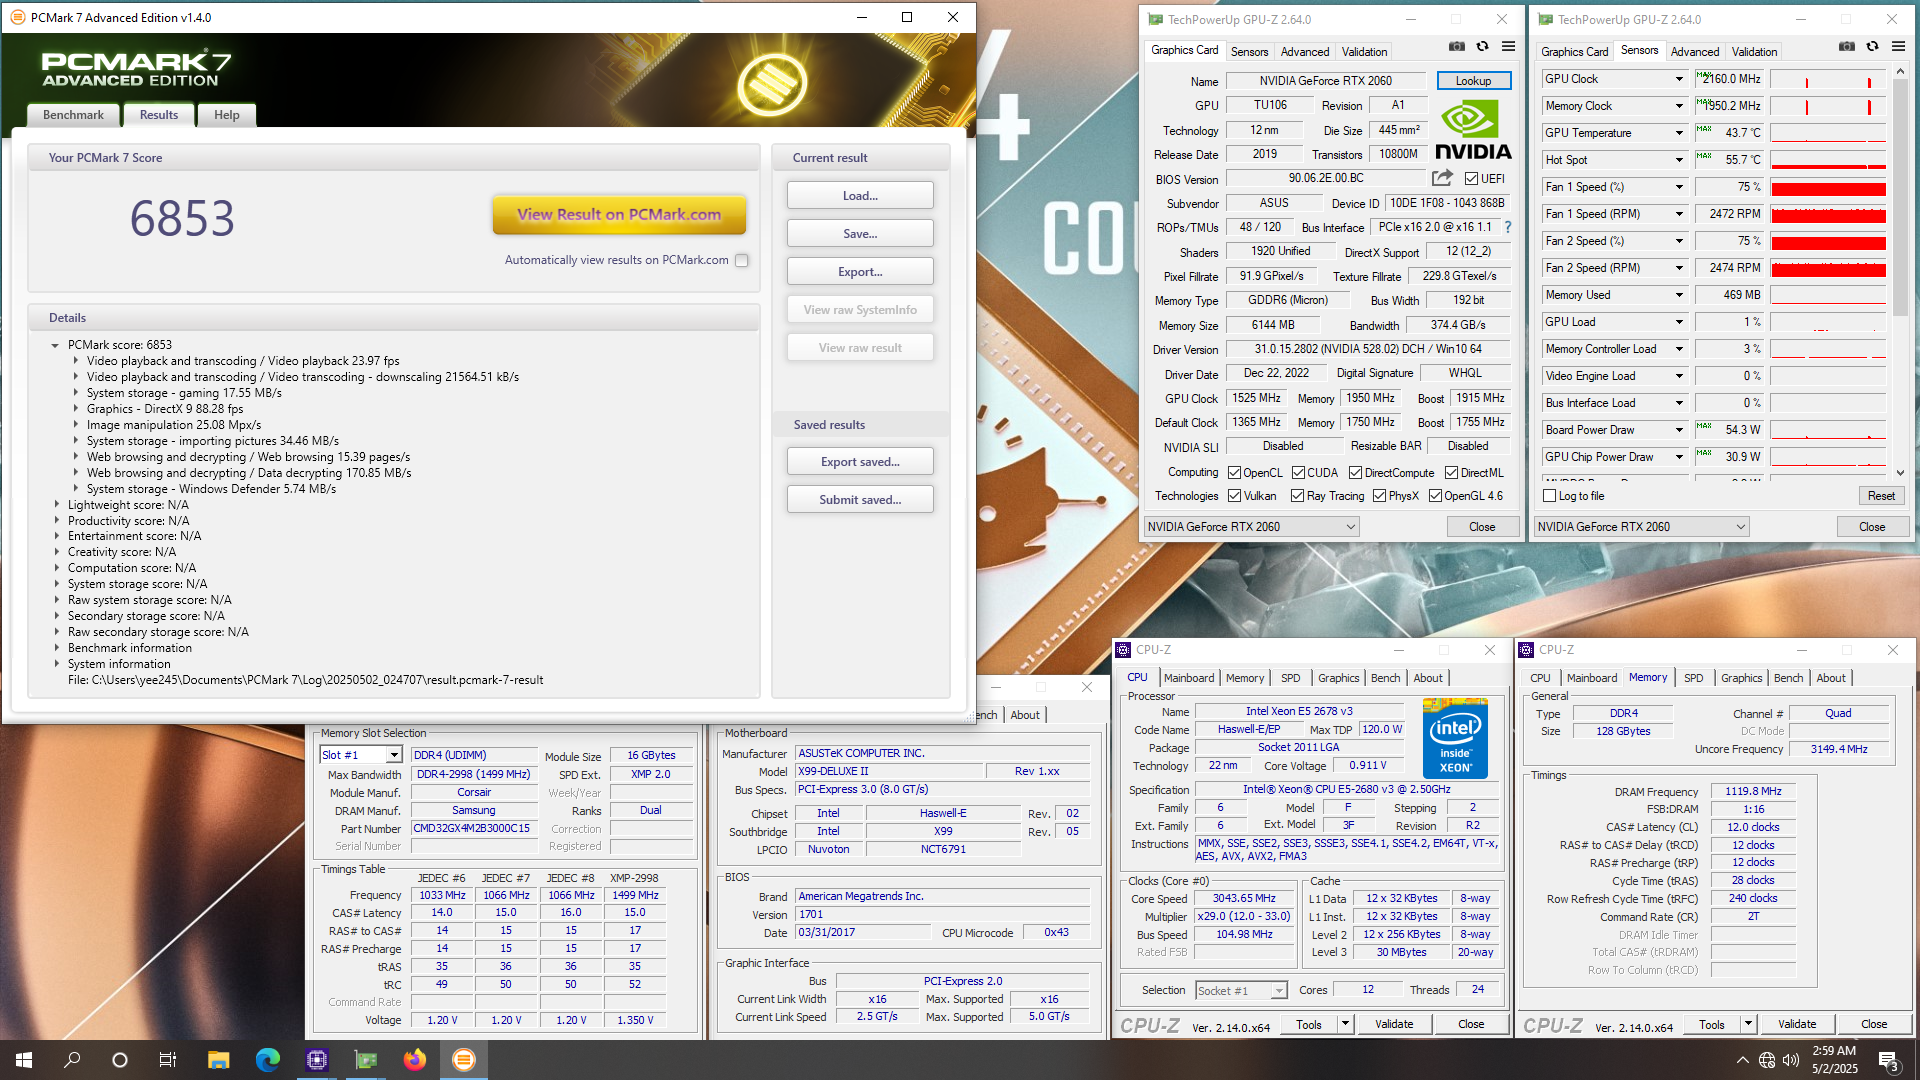Click the PCMark 7 taskbar icon
This screenshot has height=1080, width=1920.
(x=463, y=1060)
